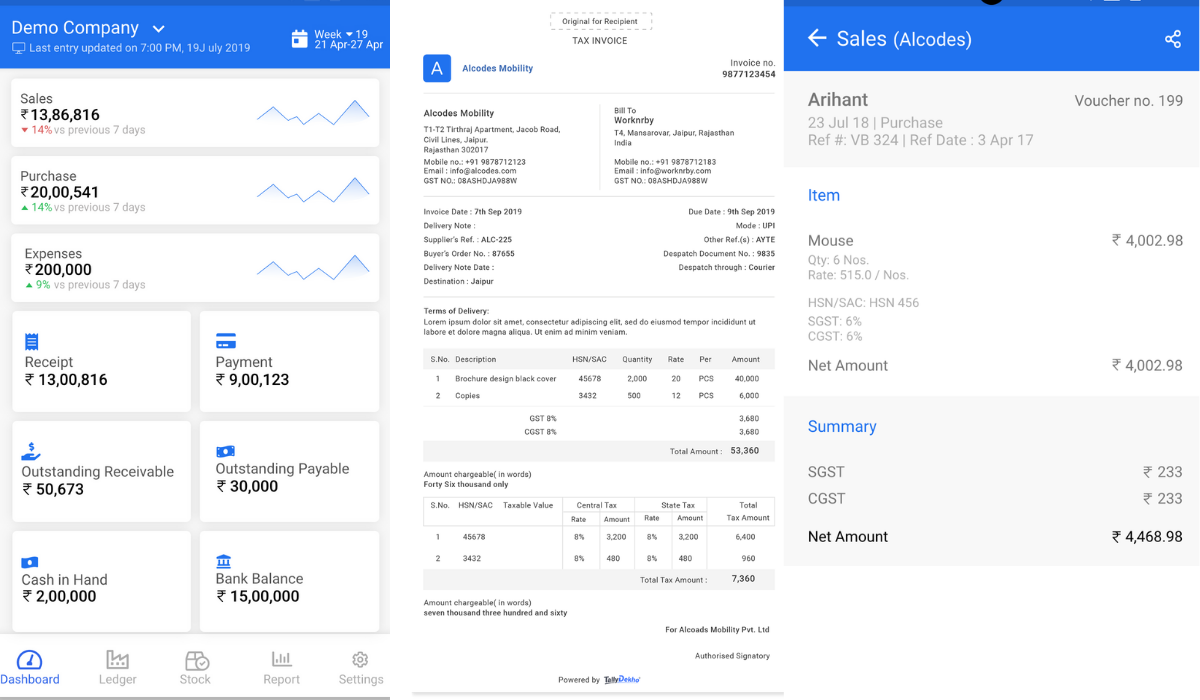Click info@alcodes.com email in invoice

coord(483,171)
